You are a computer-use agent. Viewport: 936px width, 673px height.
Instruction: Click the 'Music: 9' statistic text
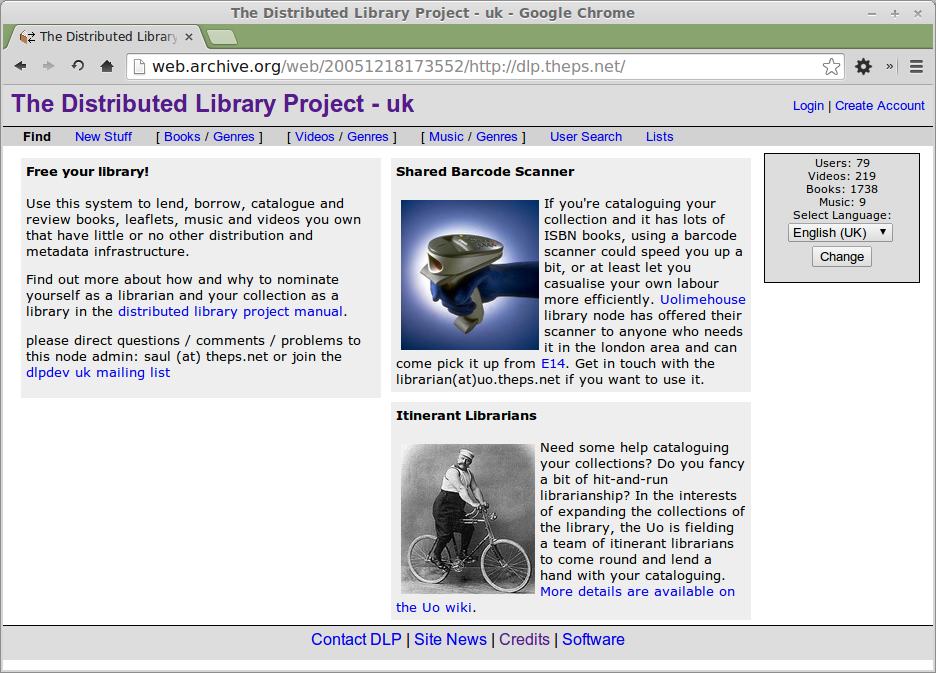pyautogui.click(x=842, y=202)
